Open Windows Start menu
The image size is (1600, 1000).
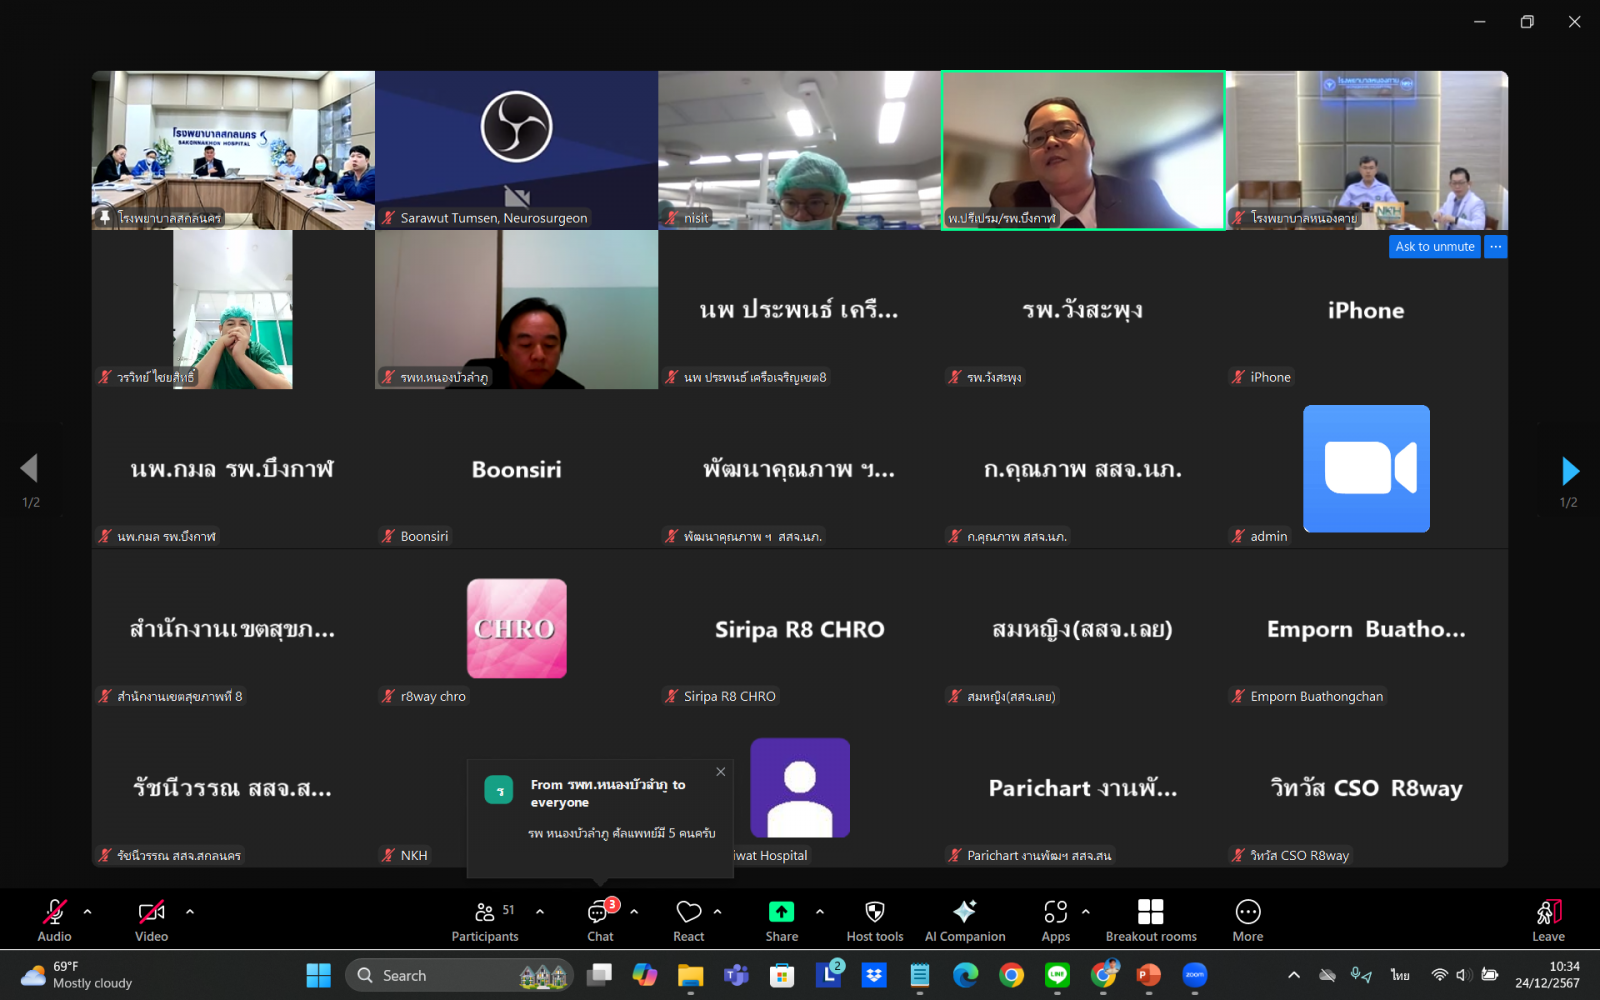point(319,975)
